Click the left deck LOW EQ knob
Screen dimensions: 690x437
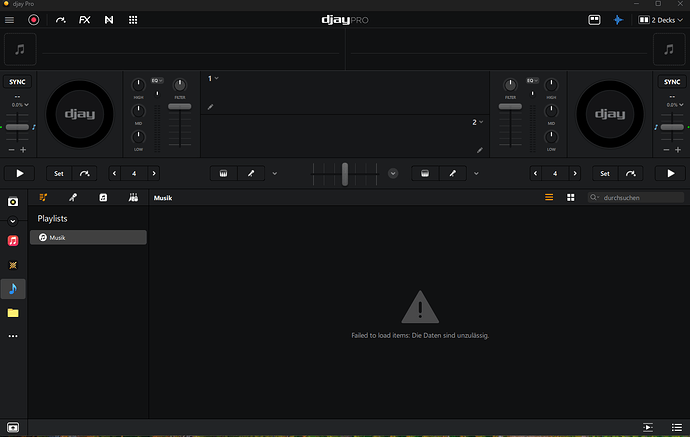138,137
